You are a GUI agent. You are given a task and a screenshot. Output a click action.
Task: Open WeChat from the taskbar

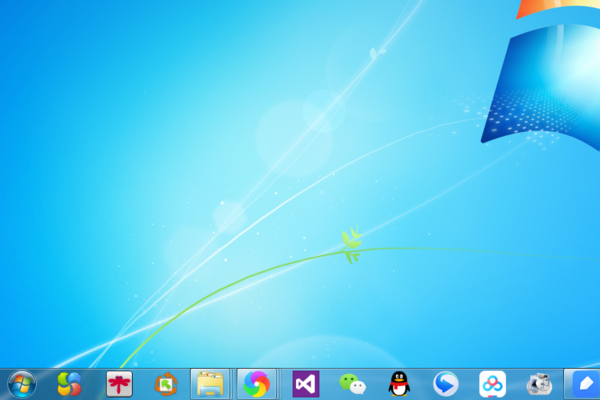[352, 383]
